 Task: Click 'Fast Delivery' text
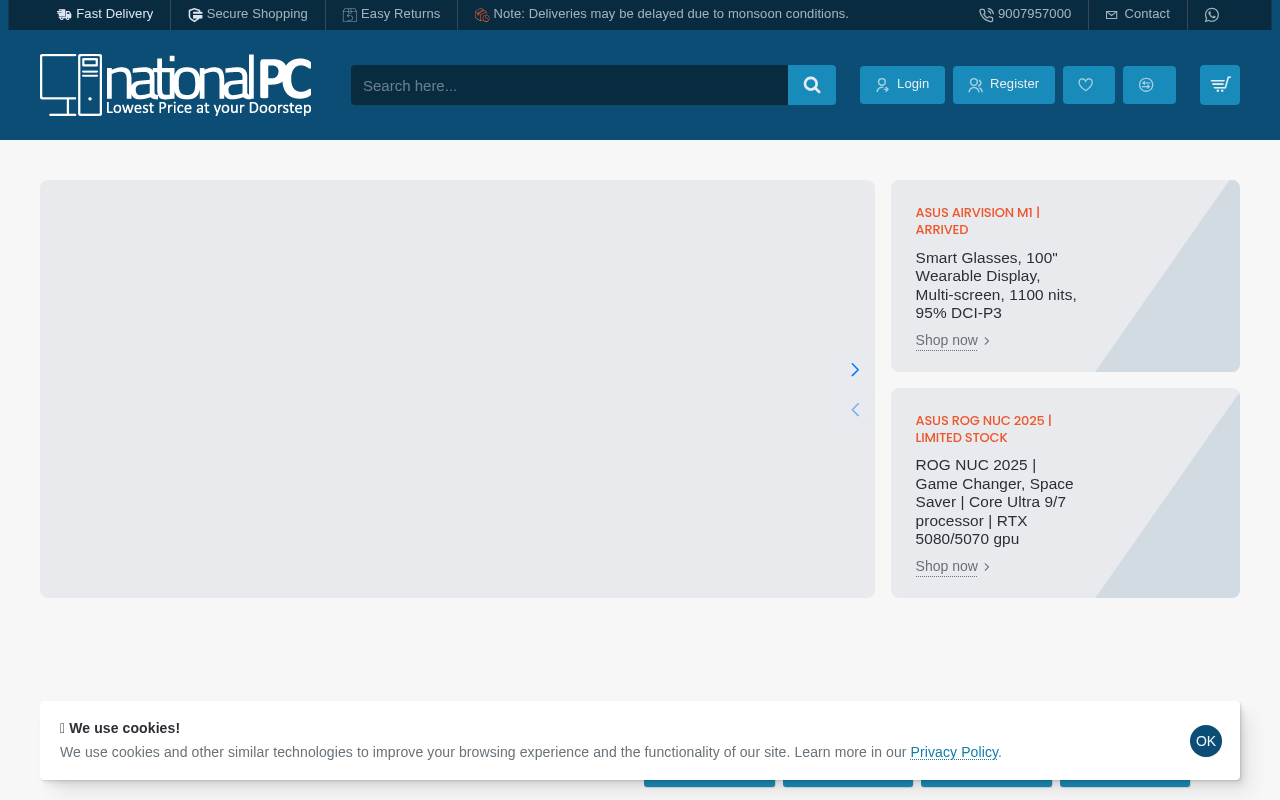(x=115, y=14)
